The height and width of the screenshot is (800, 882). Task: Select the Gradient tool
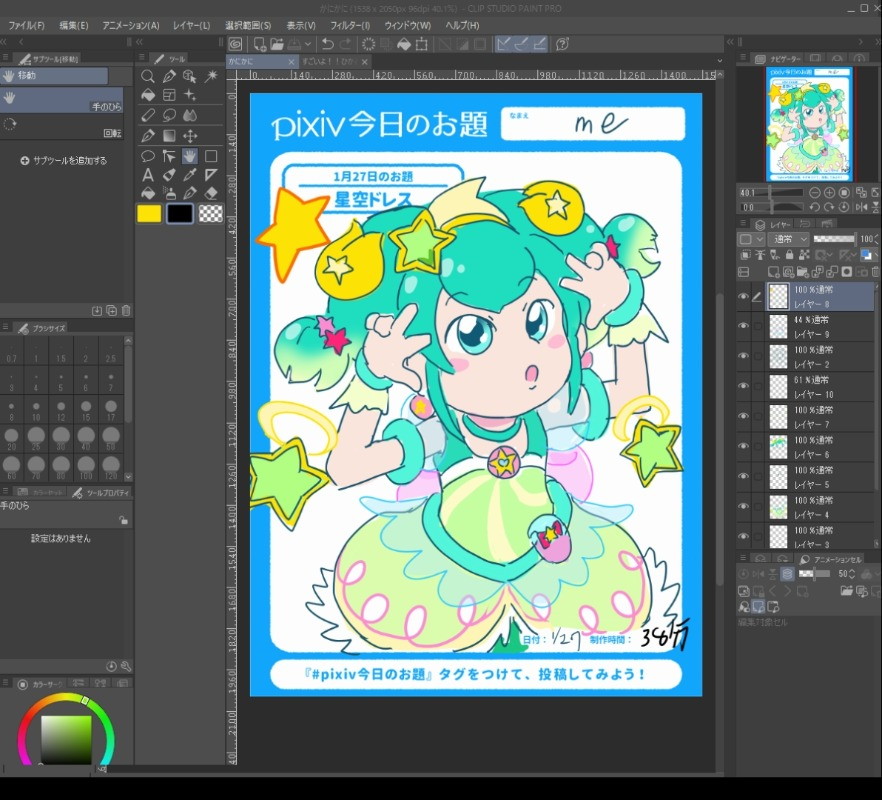(x=169, y=135)
